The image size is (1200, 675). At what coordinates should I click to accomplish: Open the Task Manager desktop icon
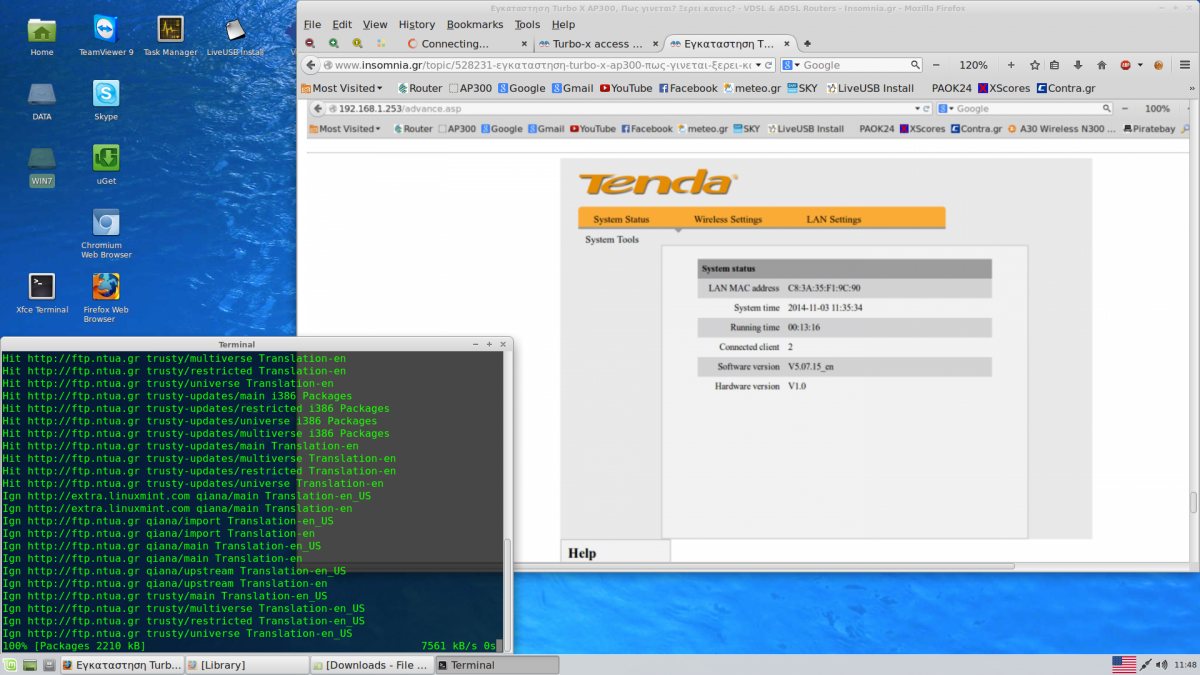(x=170, y=37)
